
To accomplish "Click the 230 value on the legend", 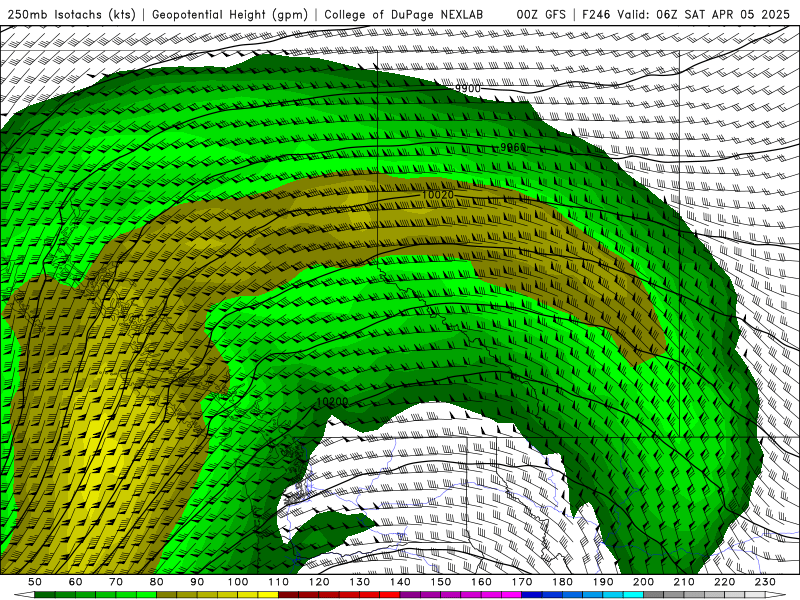I will pos(765,582).
